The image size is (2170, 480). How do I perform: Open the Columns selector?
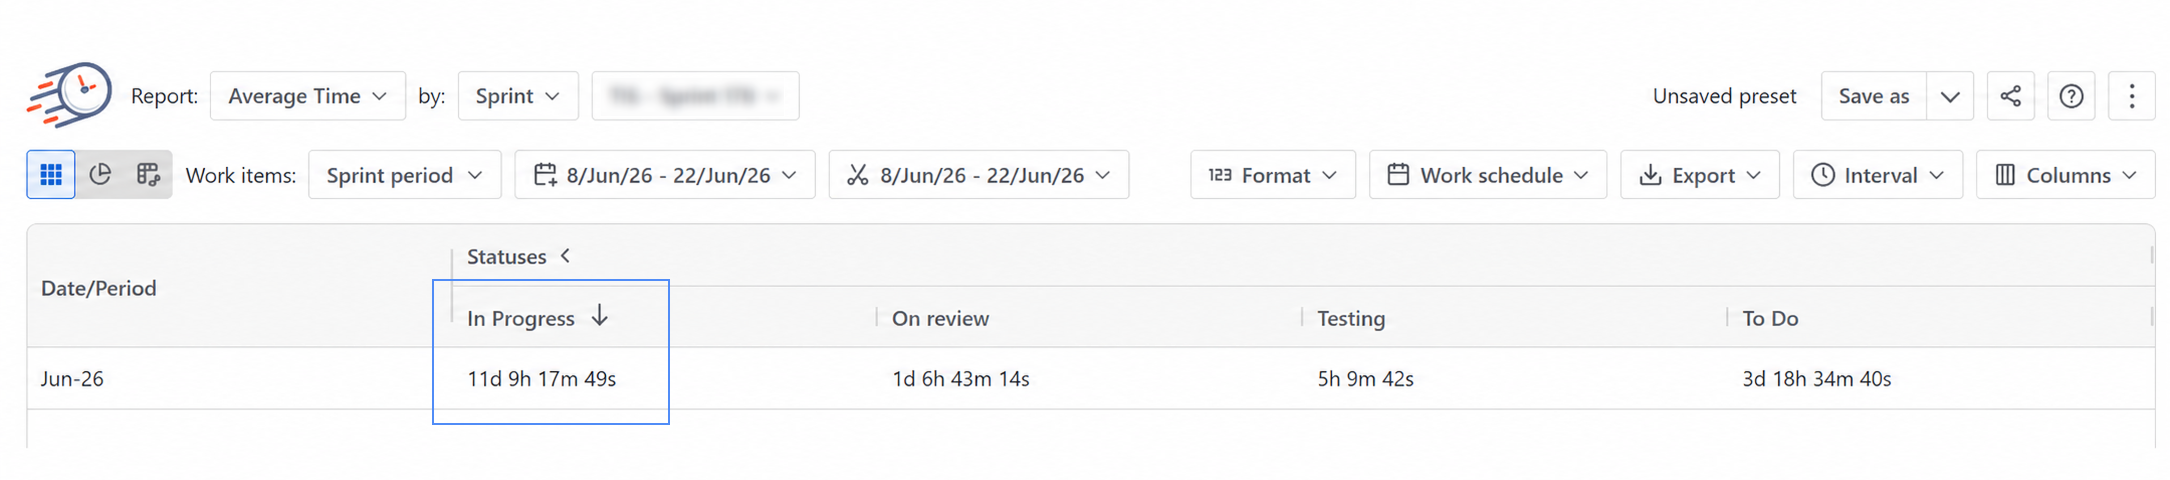pos(2066,175)
